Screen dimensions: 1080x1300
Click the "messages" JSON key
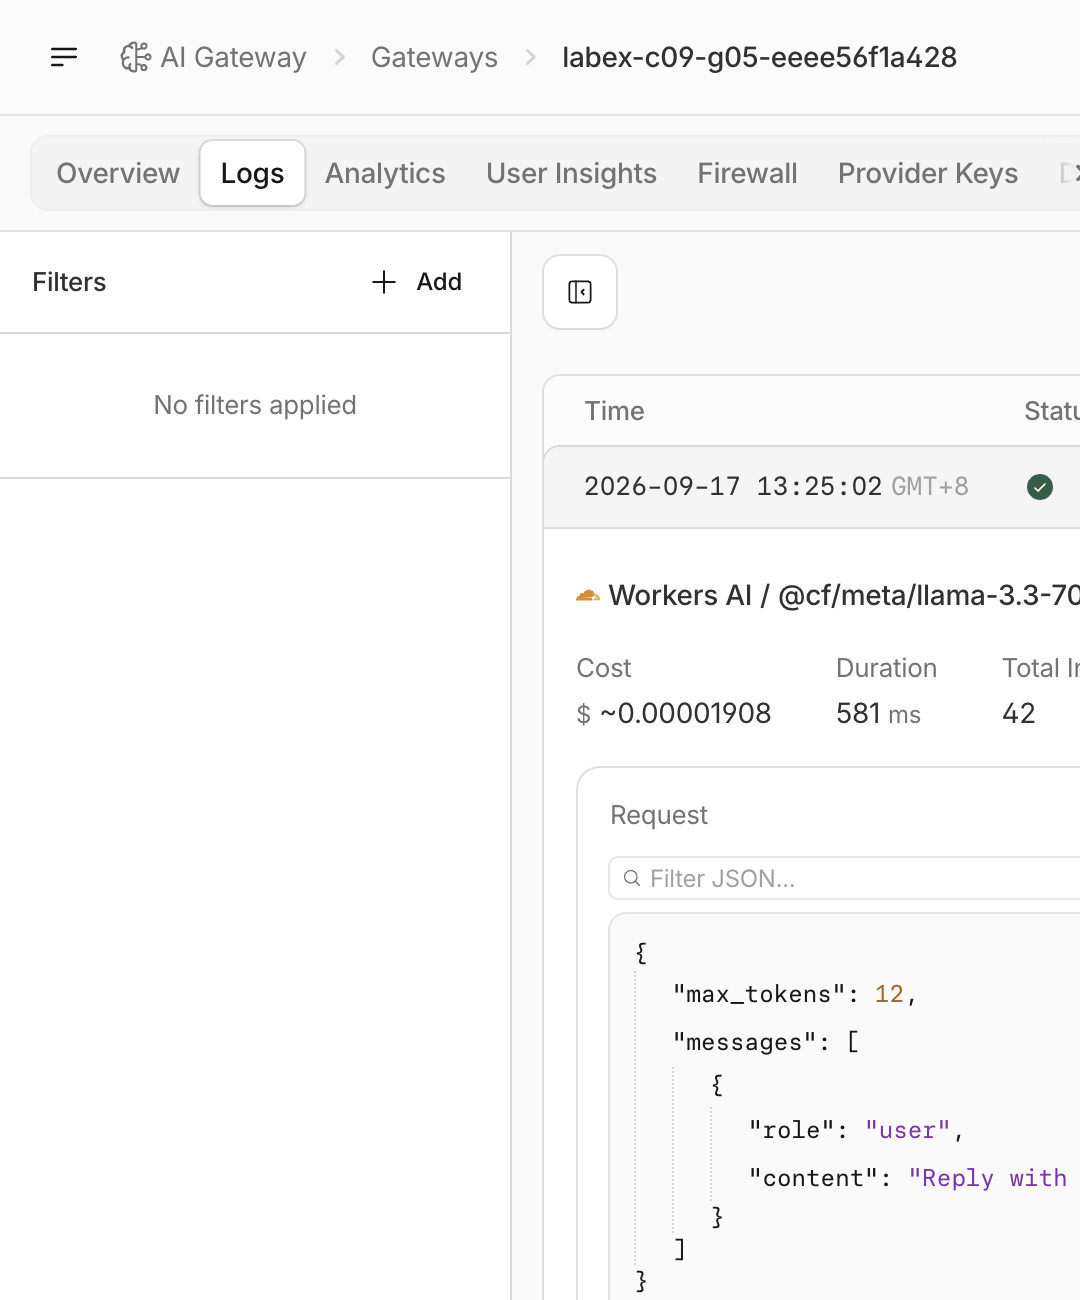click(x=745, y=1042)
